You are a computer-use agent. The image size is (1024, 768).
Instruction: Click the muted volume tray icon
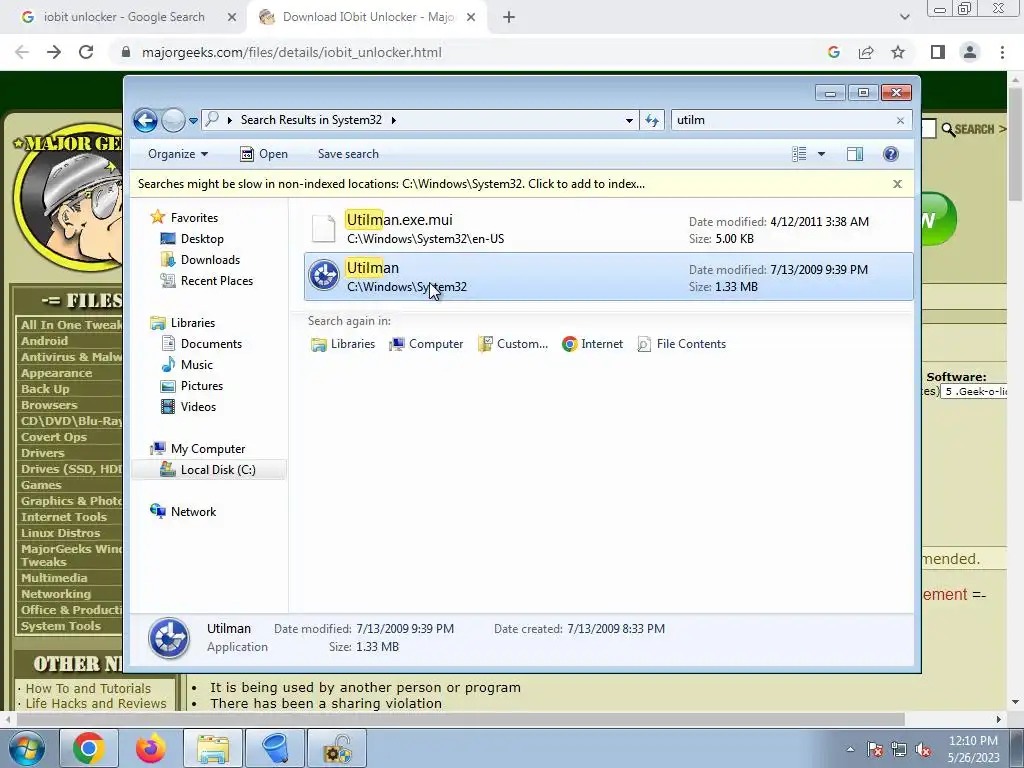923,749
